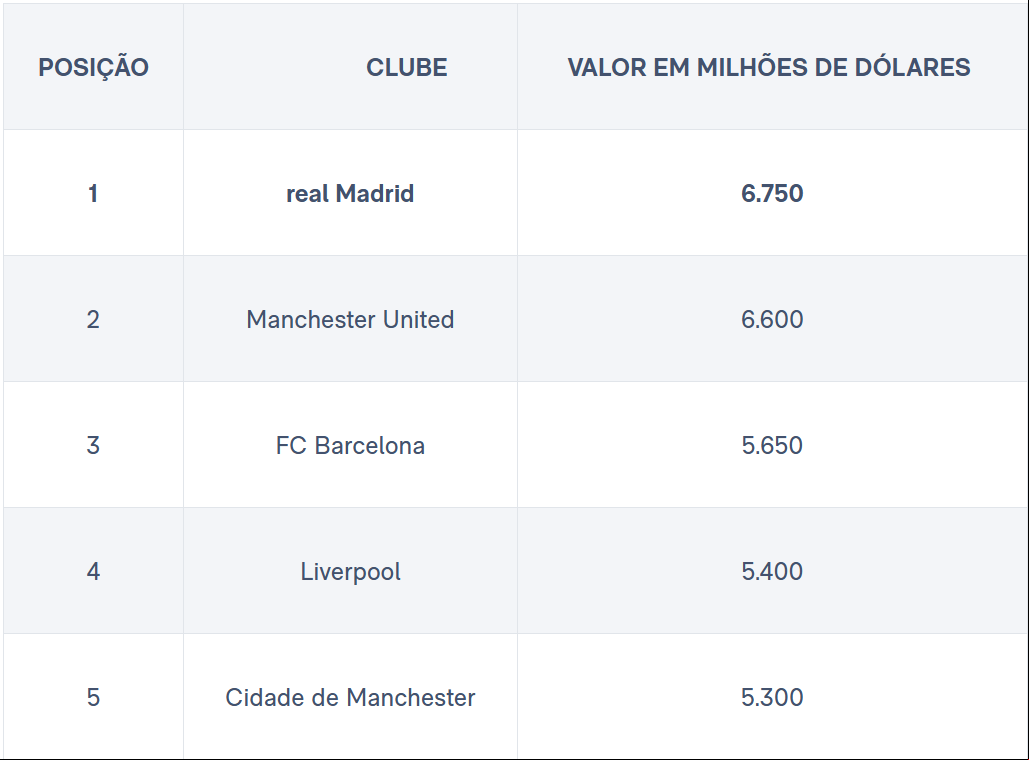
Task: Click position number 4 cell
Action: pos(93,571)
